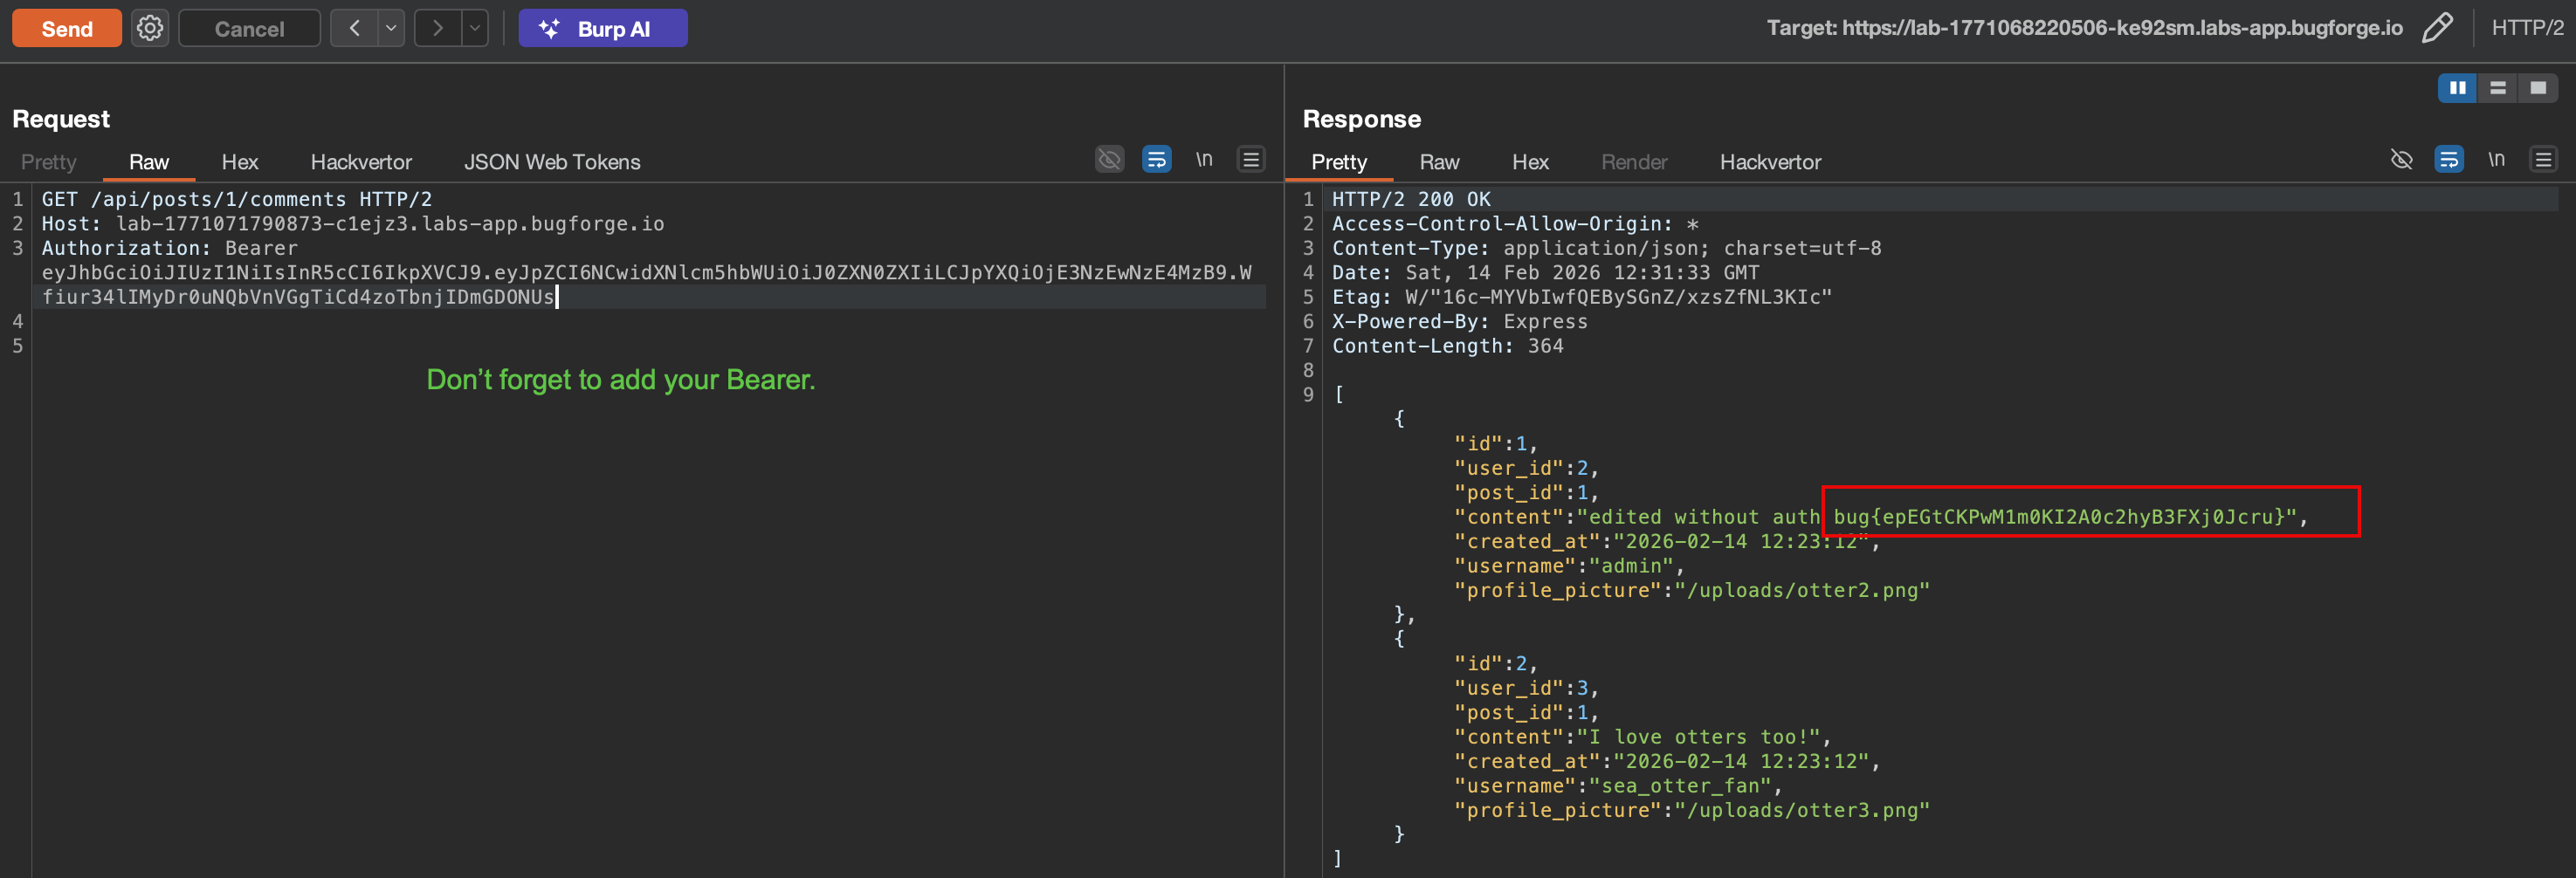The width and height of the screenshot is (2576, 878).
Task: Open Hackvertor tab in Response panel
Action: point(1769,162)
